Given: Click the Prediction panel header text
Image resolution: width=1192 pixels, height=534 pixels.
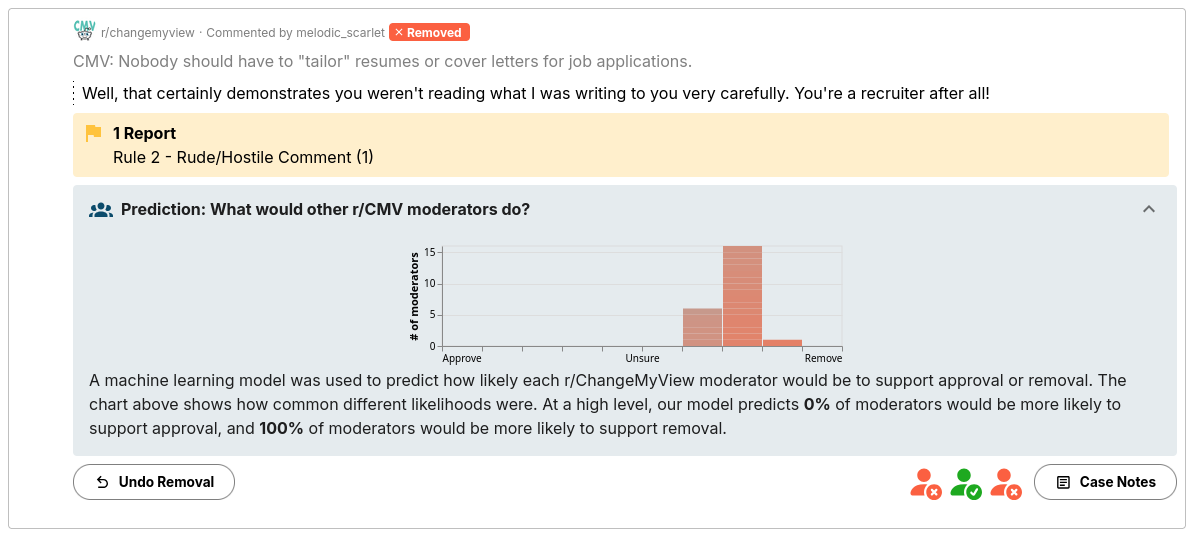Looking at the screenshot, I should pyautogui.click(x=325, y=209).
